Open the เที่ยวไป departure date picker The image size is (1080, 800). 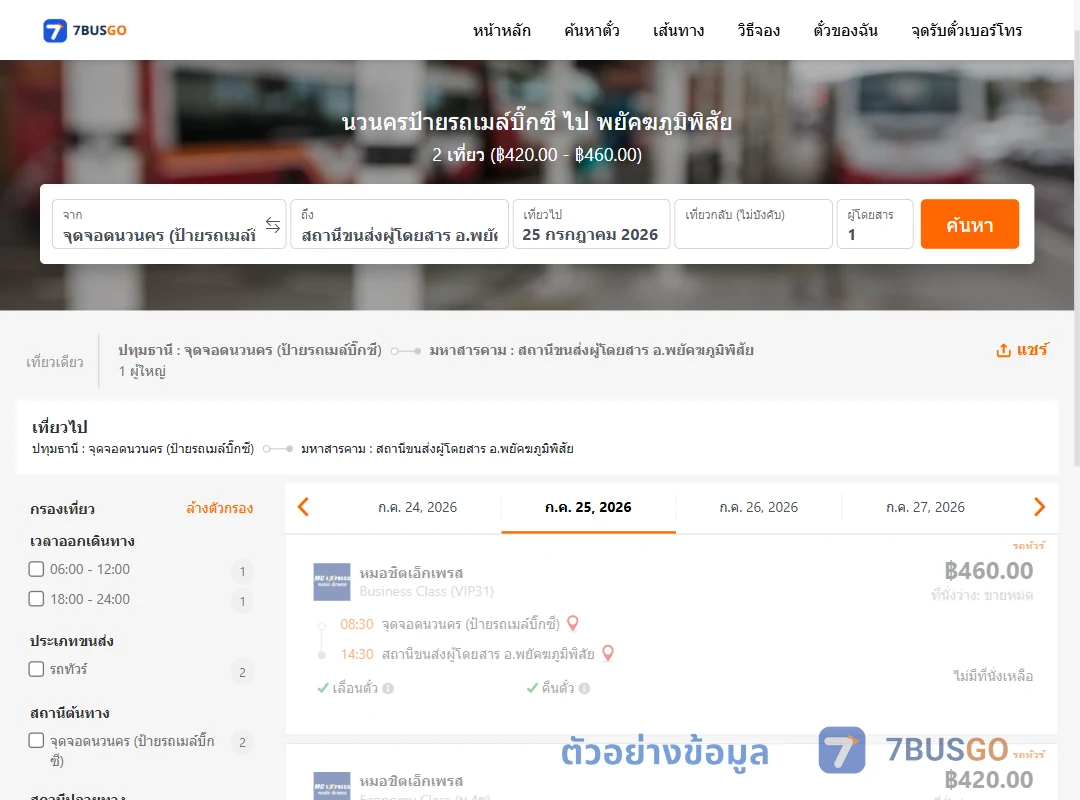click(591, 225)
